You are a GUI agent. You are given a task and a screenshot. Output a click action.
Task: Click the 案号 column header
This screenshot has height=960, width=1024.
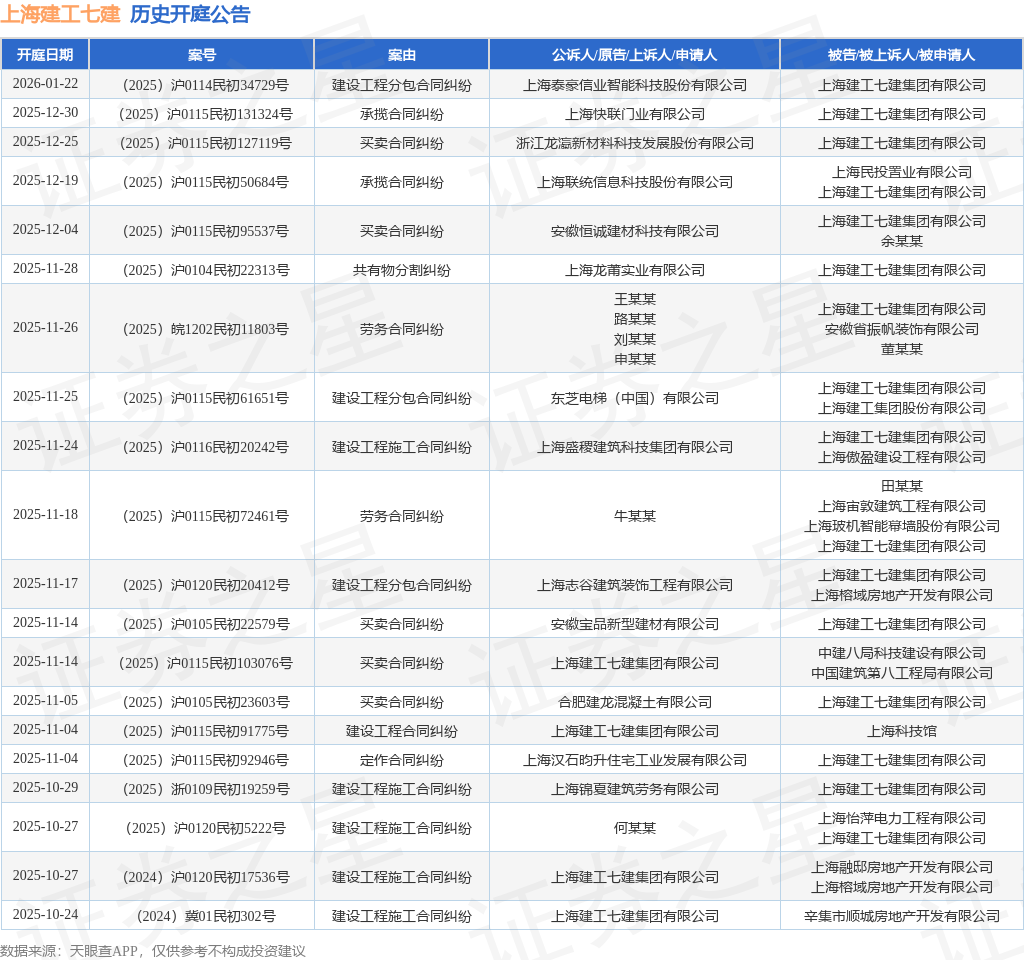(202, 55)
